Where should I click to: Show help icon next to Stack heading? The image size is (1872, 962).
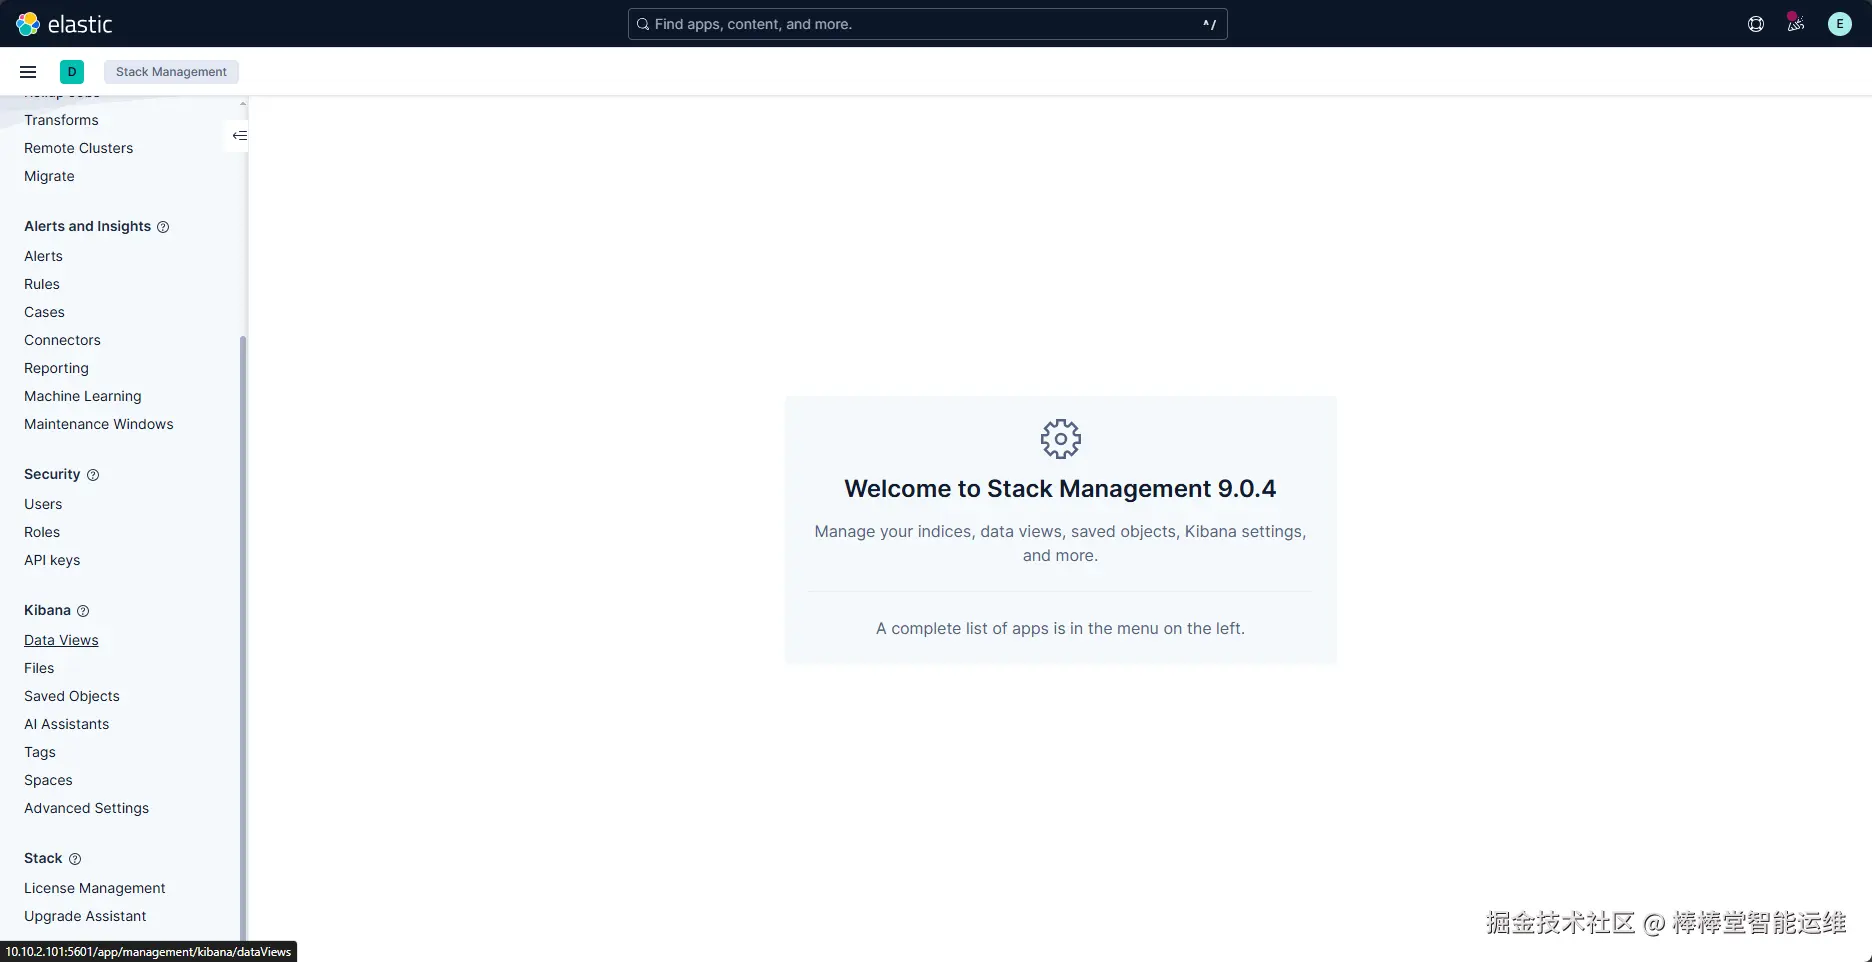75,859
